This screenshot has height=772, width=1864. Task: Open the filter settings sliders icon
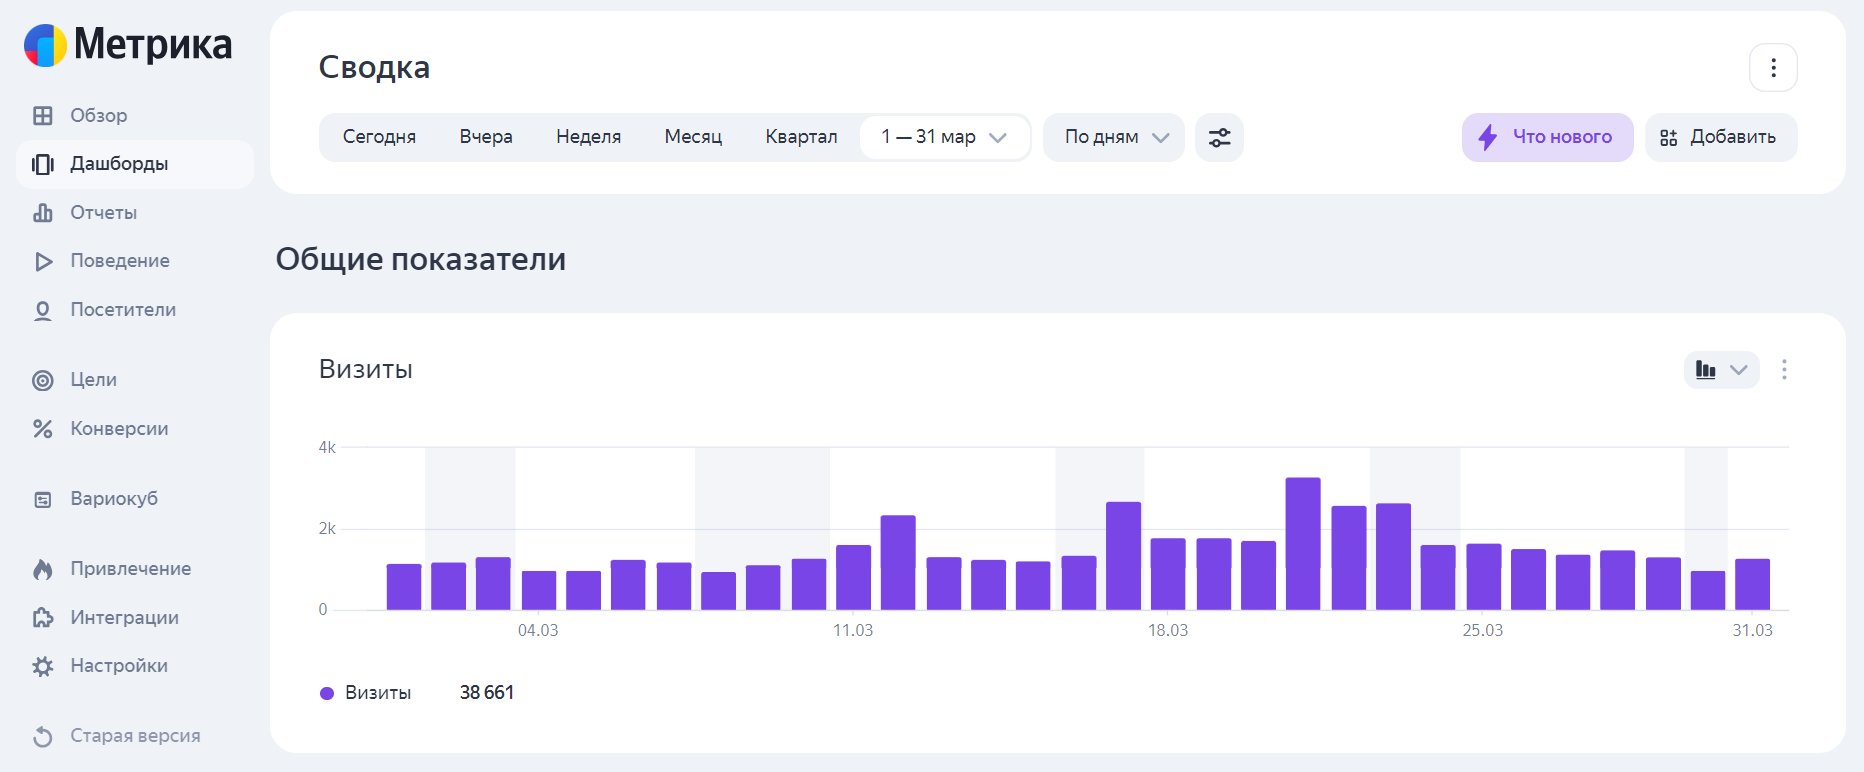click(1219, 138)
